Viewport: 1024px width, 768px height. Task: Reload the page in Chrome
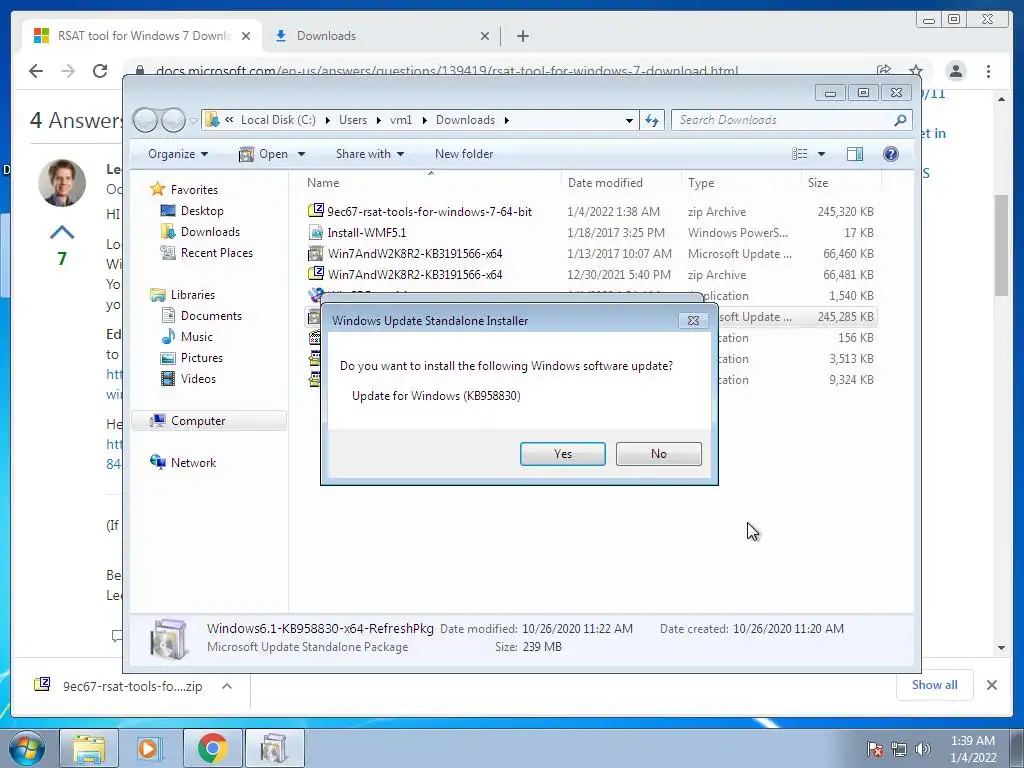coord(99,71)
